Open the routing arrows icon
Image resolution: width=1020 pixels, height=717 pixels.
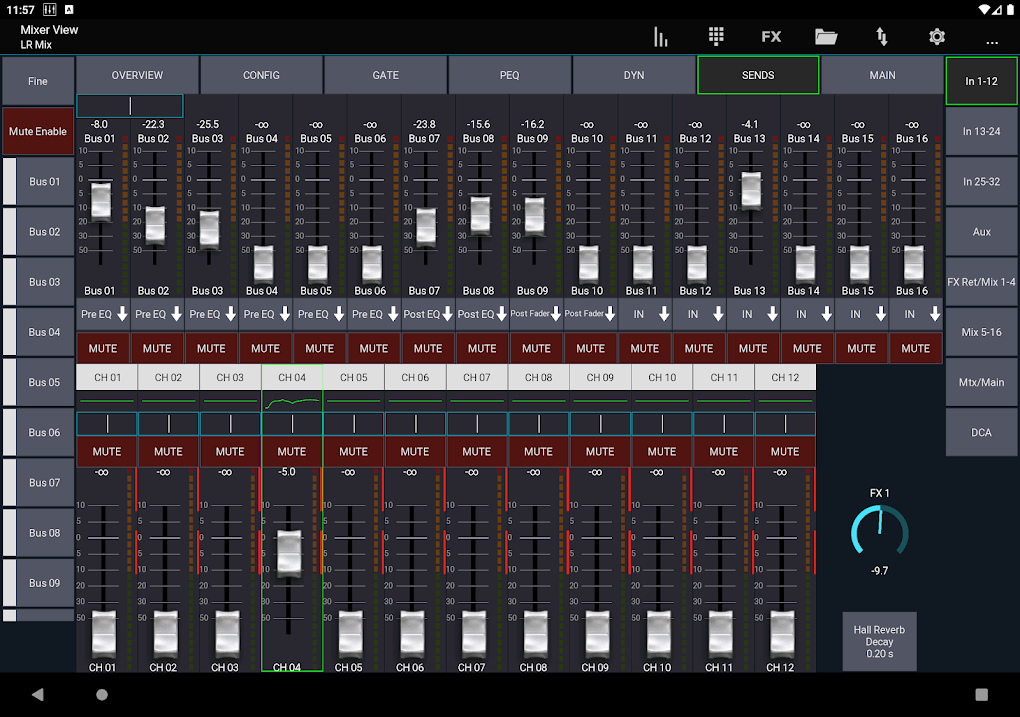(x=881, y=36)
